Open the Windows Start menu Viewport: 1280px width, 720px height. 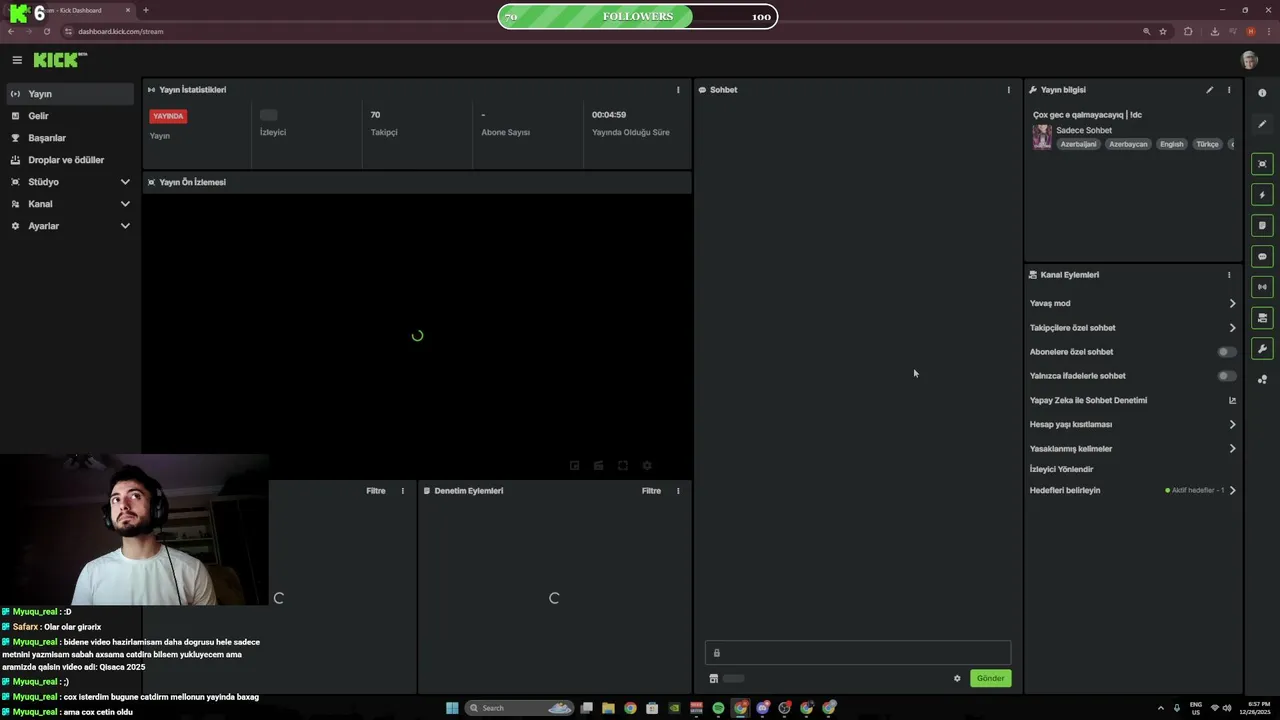[452, 708]
